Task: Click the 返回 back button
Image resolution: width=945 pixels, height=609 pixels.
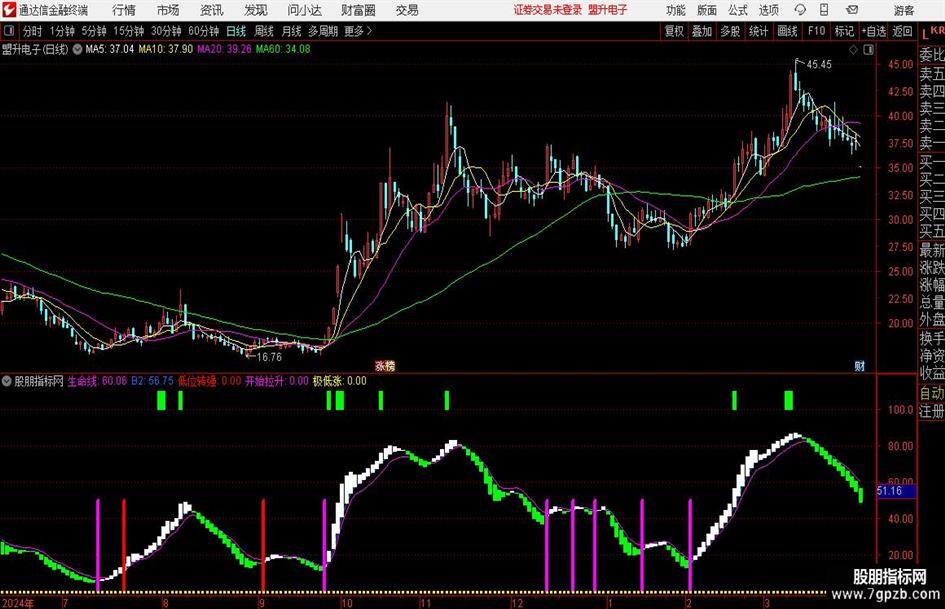Action: (x=902, y=31)
